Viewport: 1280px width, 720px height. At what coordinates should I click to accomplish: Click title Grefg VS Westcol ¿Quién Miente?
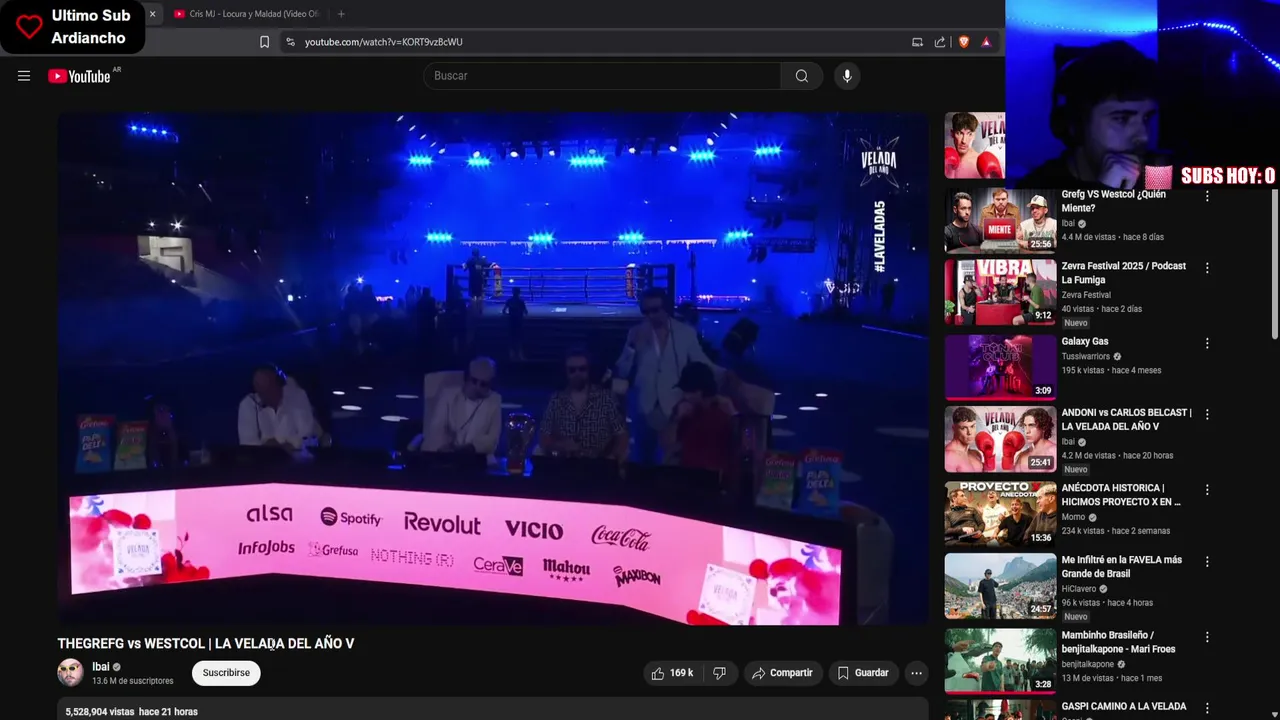click(x=1113, y=201)
